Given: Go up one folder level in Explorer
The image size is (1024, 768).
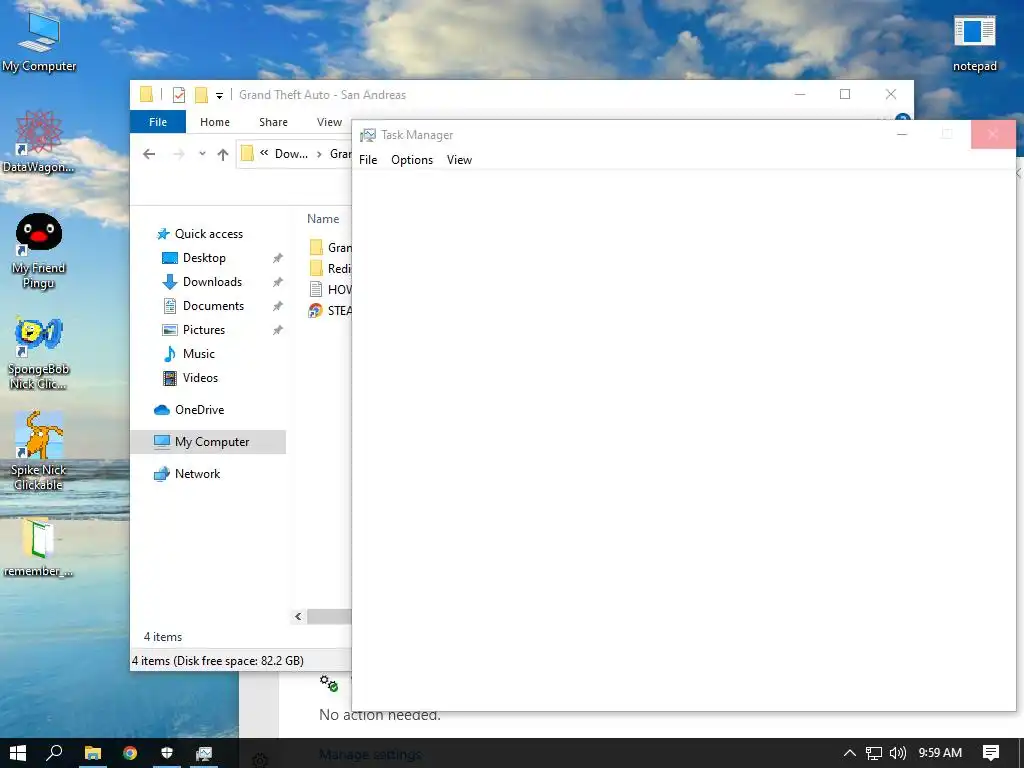Looking at the screenshot, I should point(223,154).
